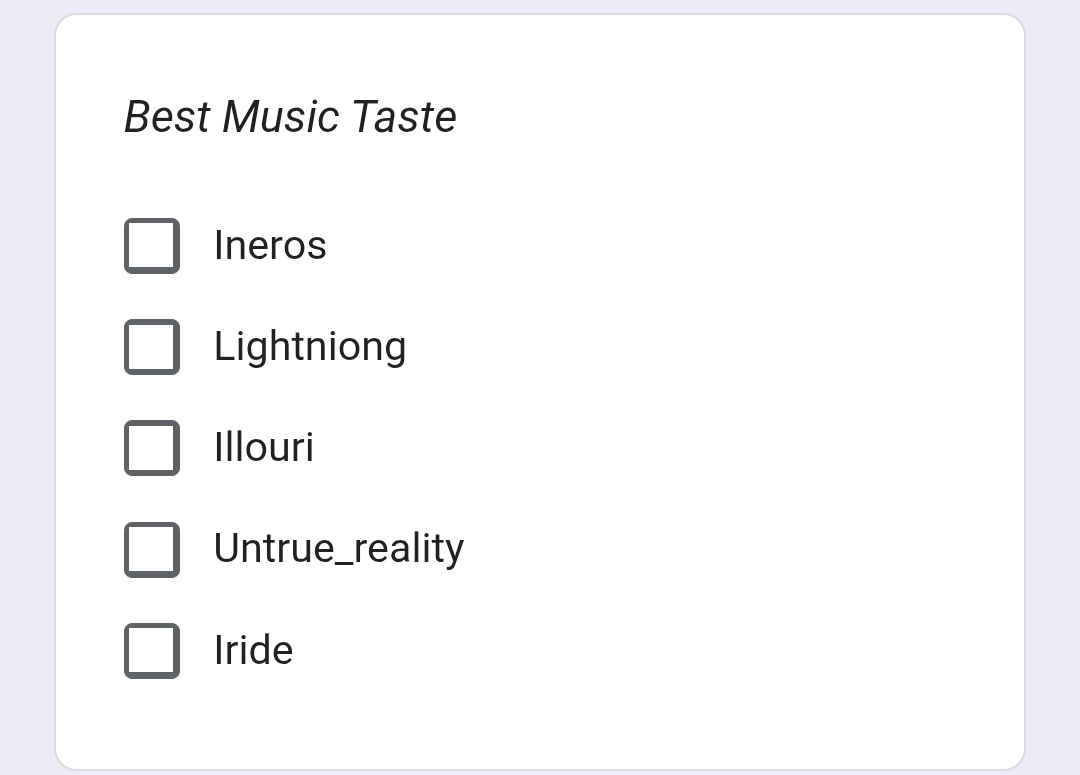Click the word Taste in the heading
Image resolution: width=1080 pixels, height=775 pixels.
404,117
